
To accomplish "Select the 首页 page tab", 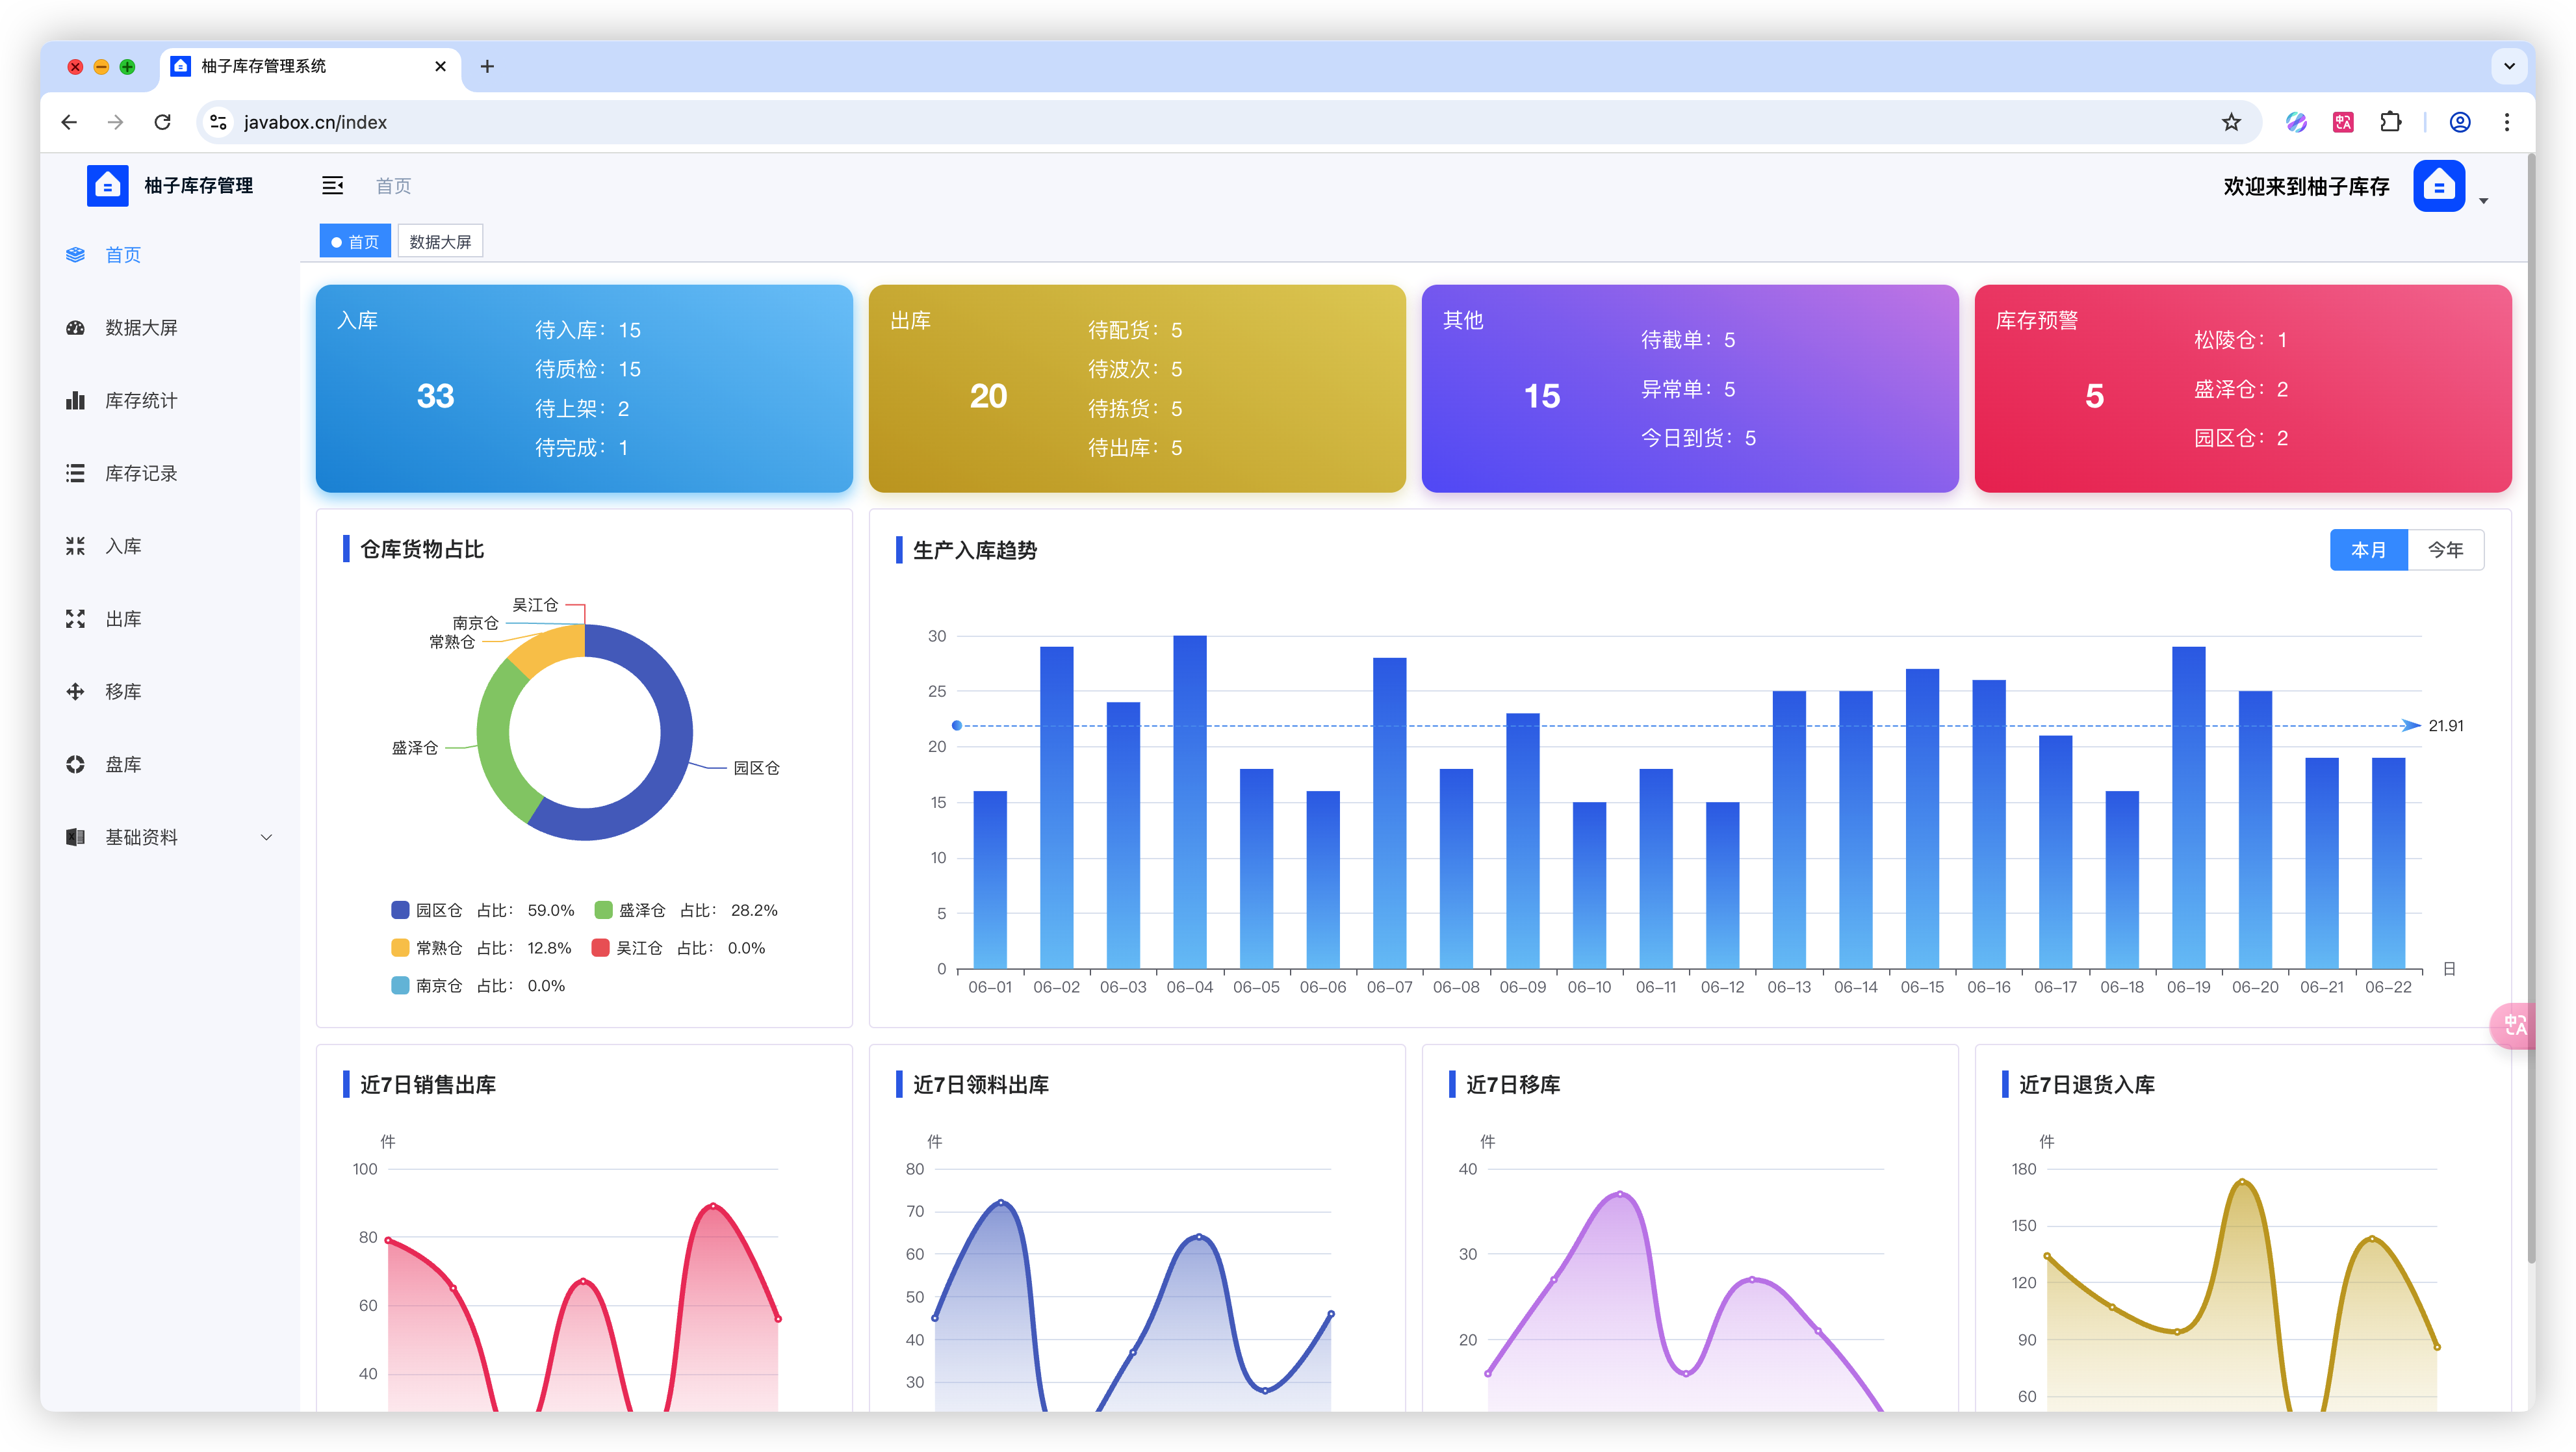I will [355, 242].
